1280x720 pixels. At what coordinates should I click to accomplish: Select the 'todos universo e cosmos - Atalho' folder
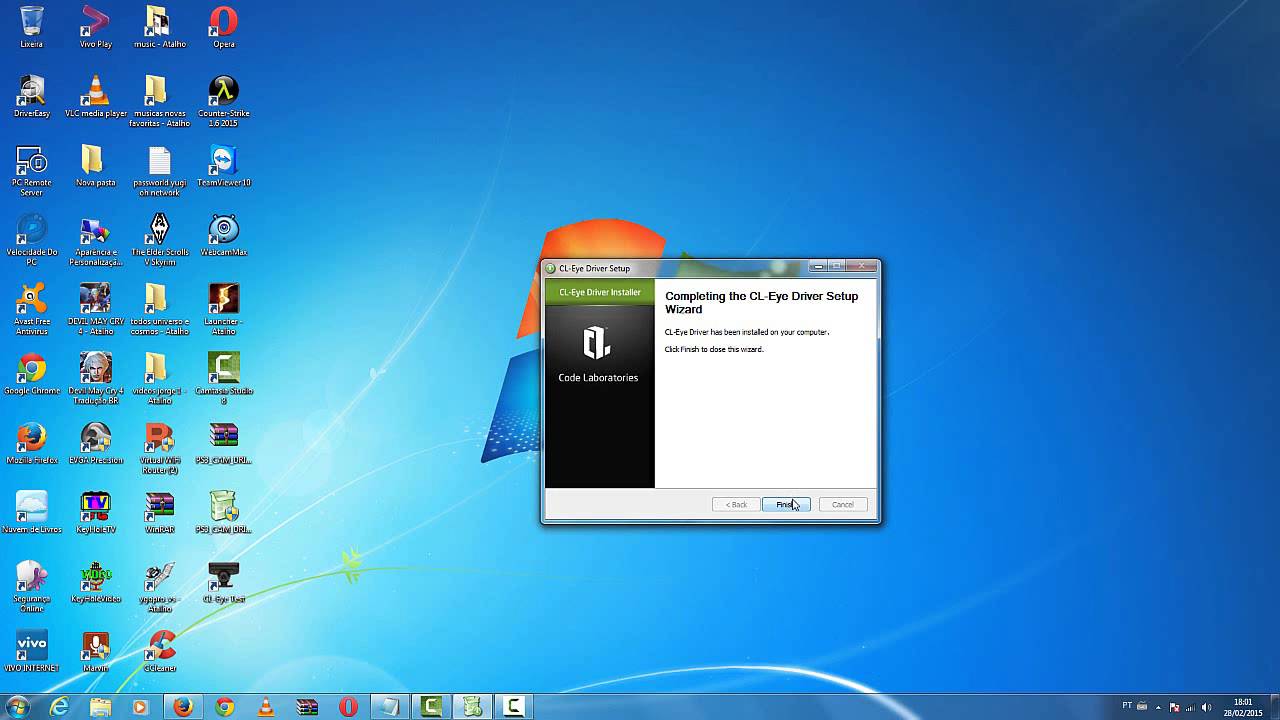point(160,308)
